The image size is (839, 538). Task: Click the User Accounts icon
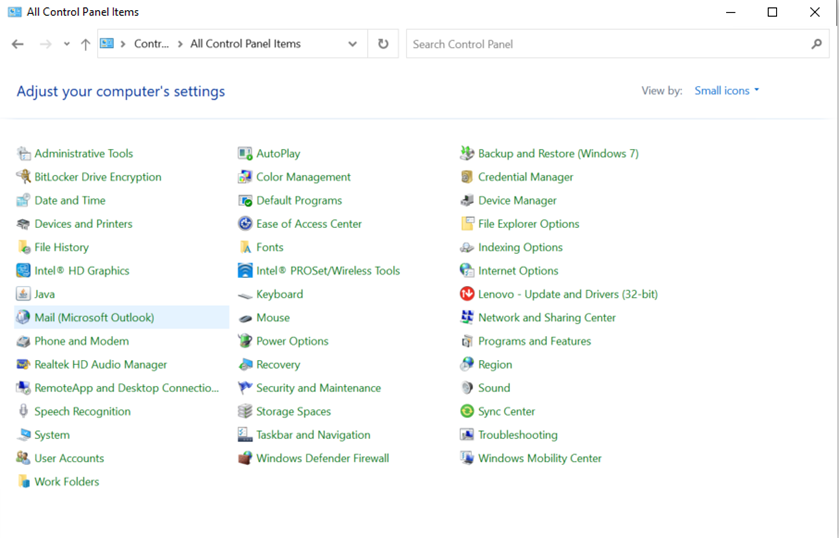point(23,458)
